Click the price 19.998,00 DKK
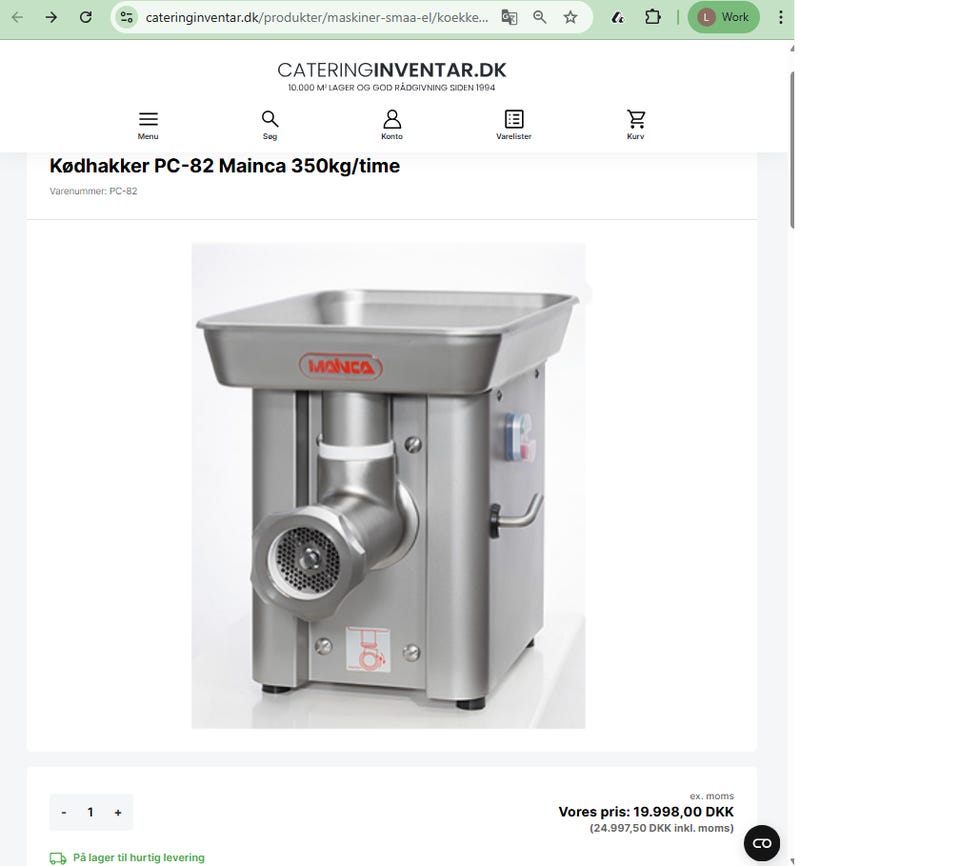The width and height of the screenshot is (960, 866). [x=683, y=811]
